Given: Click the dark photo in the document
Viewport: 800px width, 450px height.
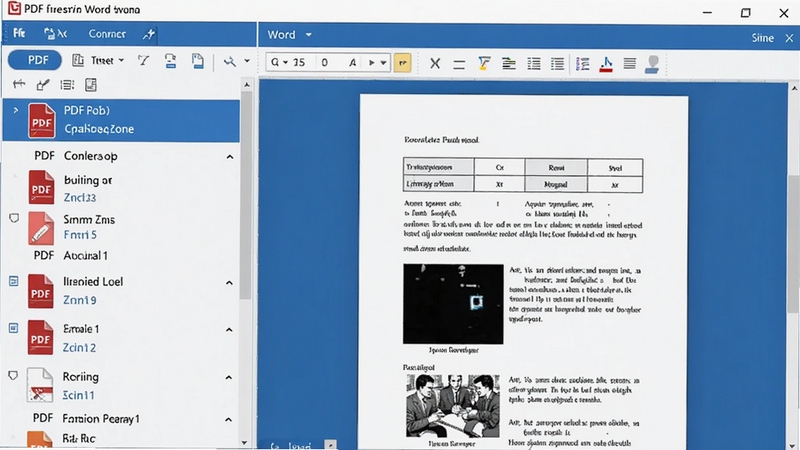Looking at the screenshot, I should click(x=453, y=304).
